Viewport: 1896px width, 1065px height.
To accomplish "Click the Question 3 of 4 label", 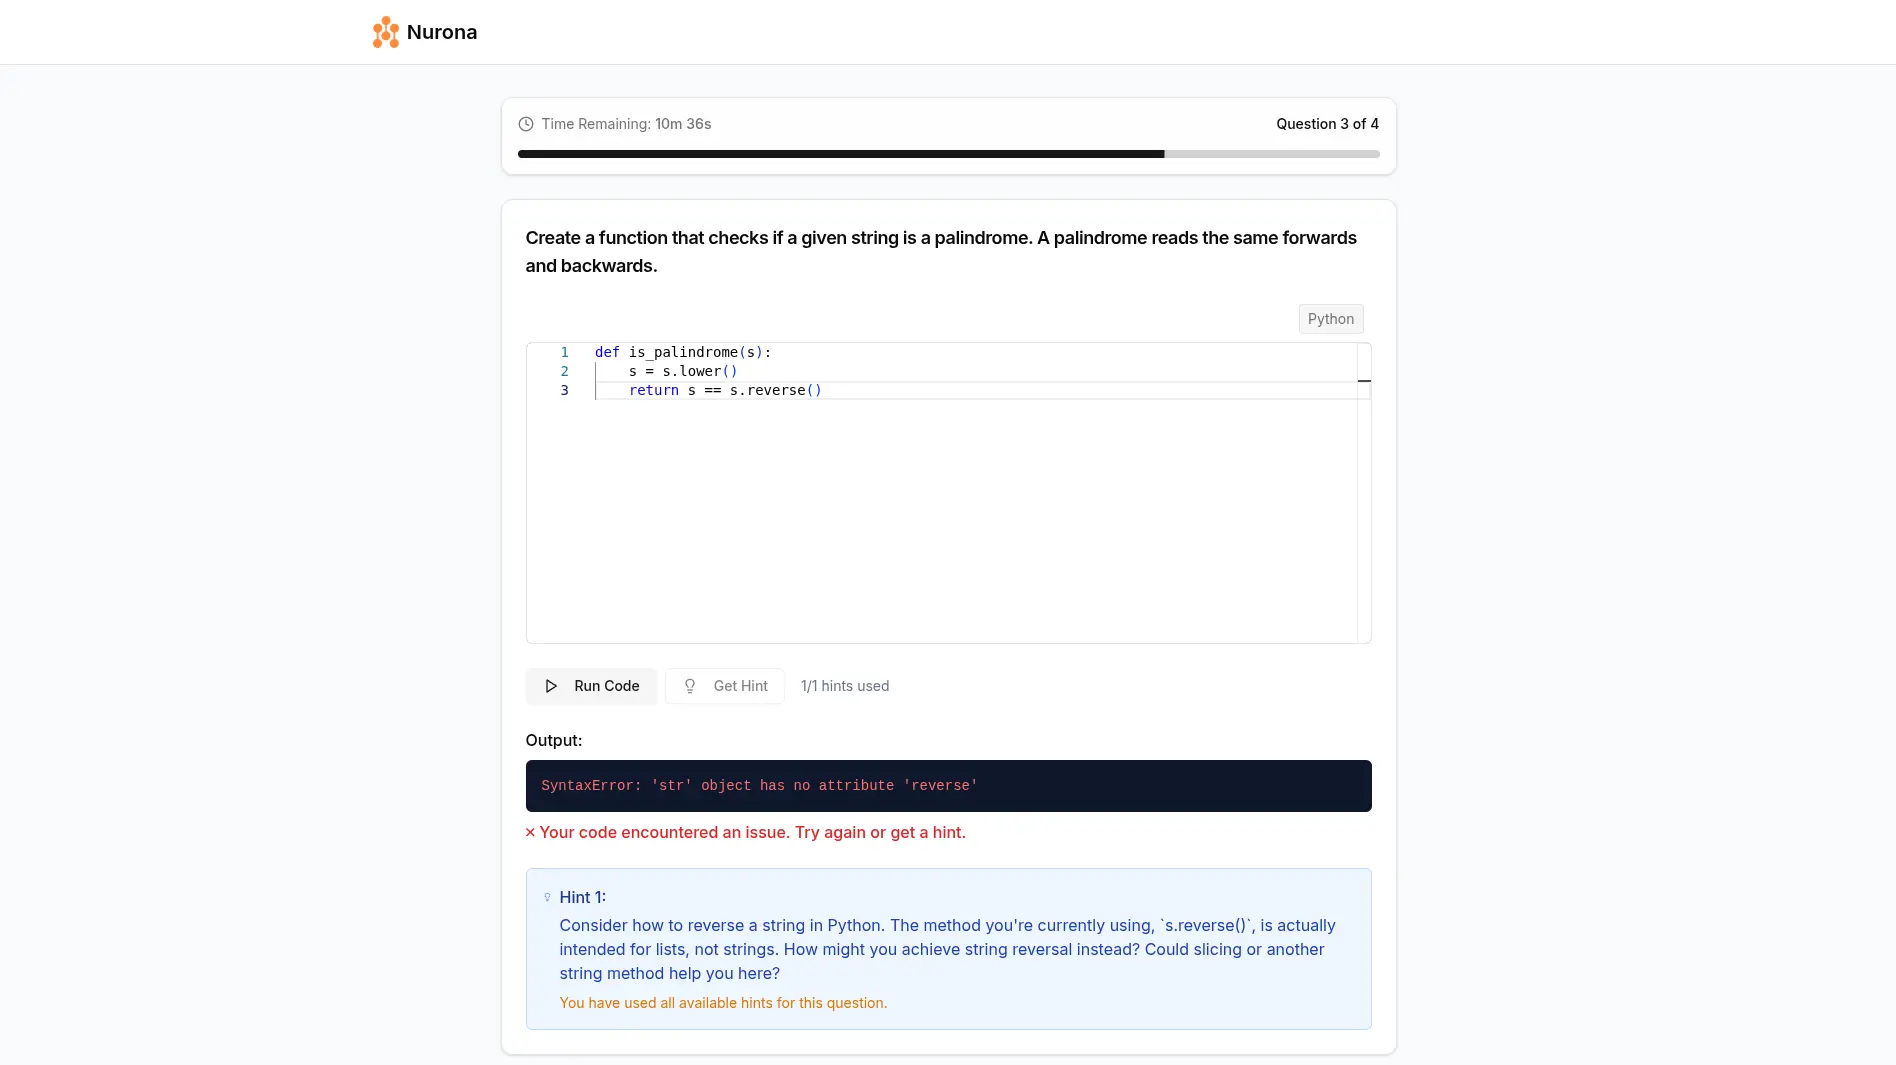I will (1327, 124).
